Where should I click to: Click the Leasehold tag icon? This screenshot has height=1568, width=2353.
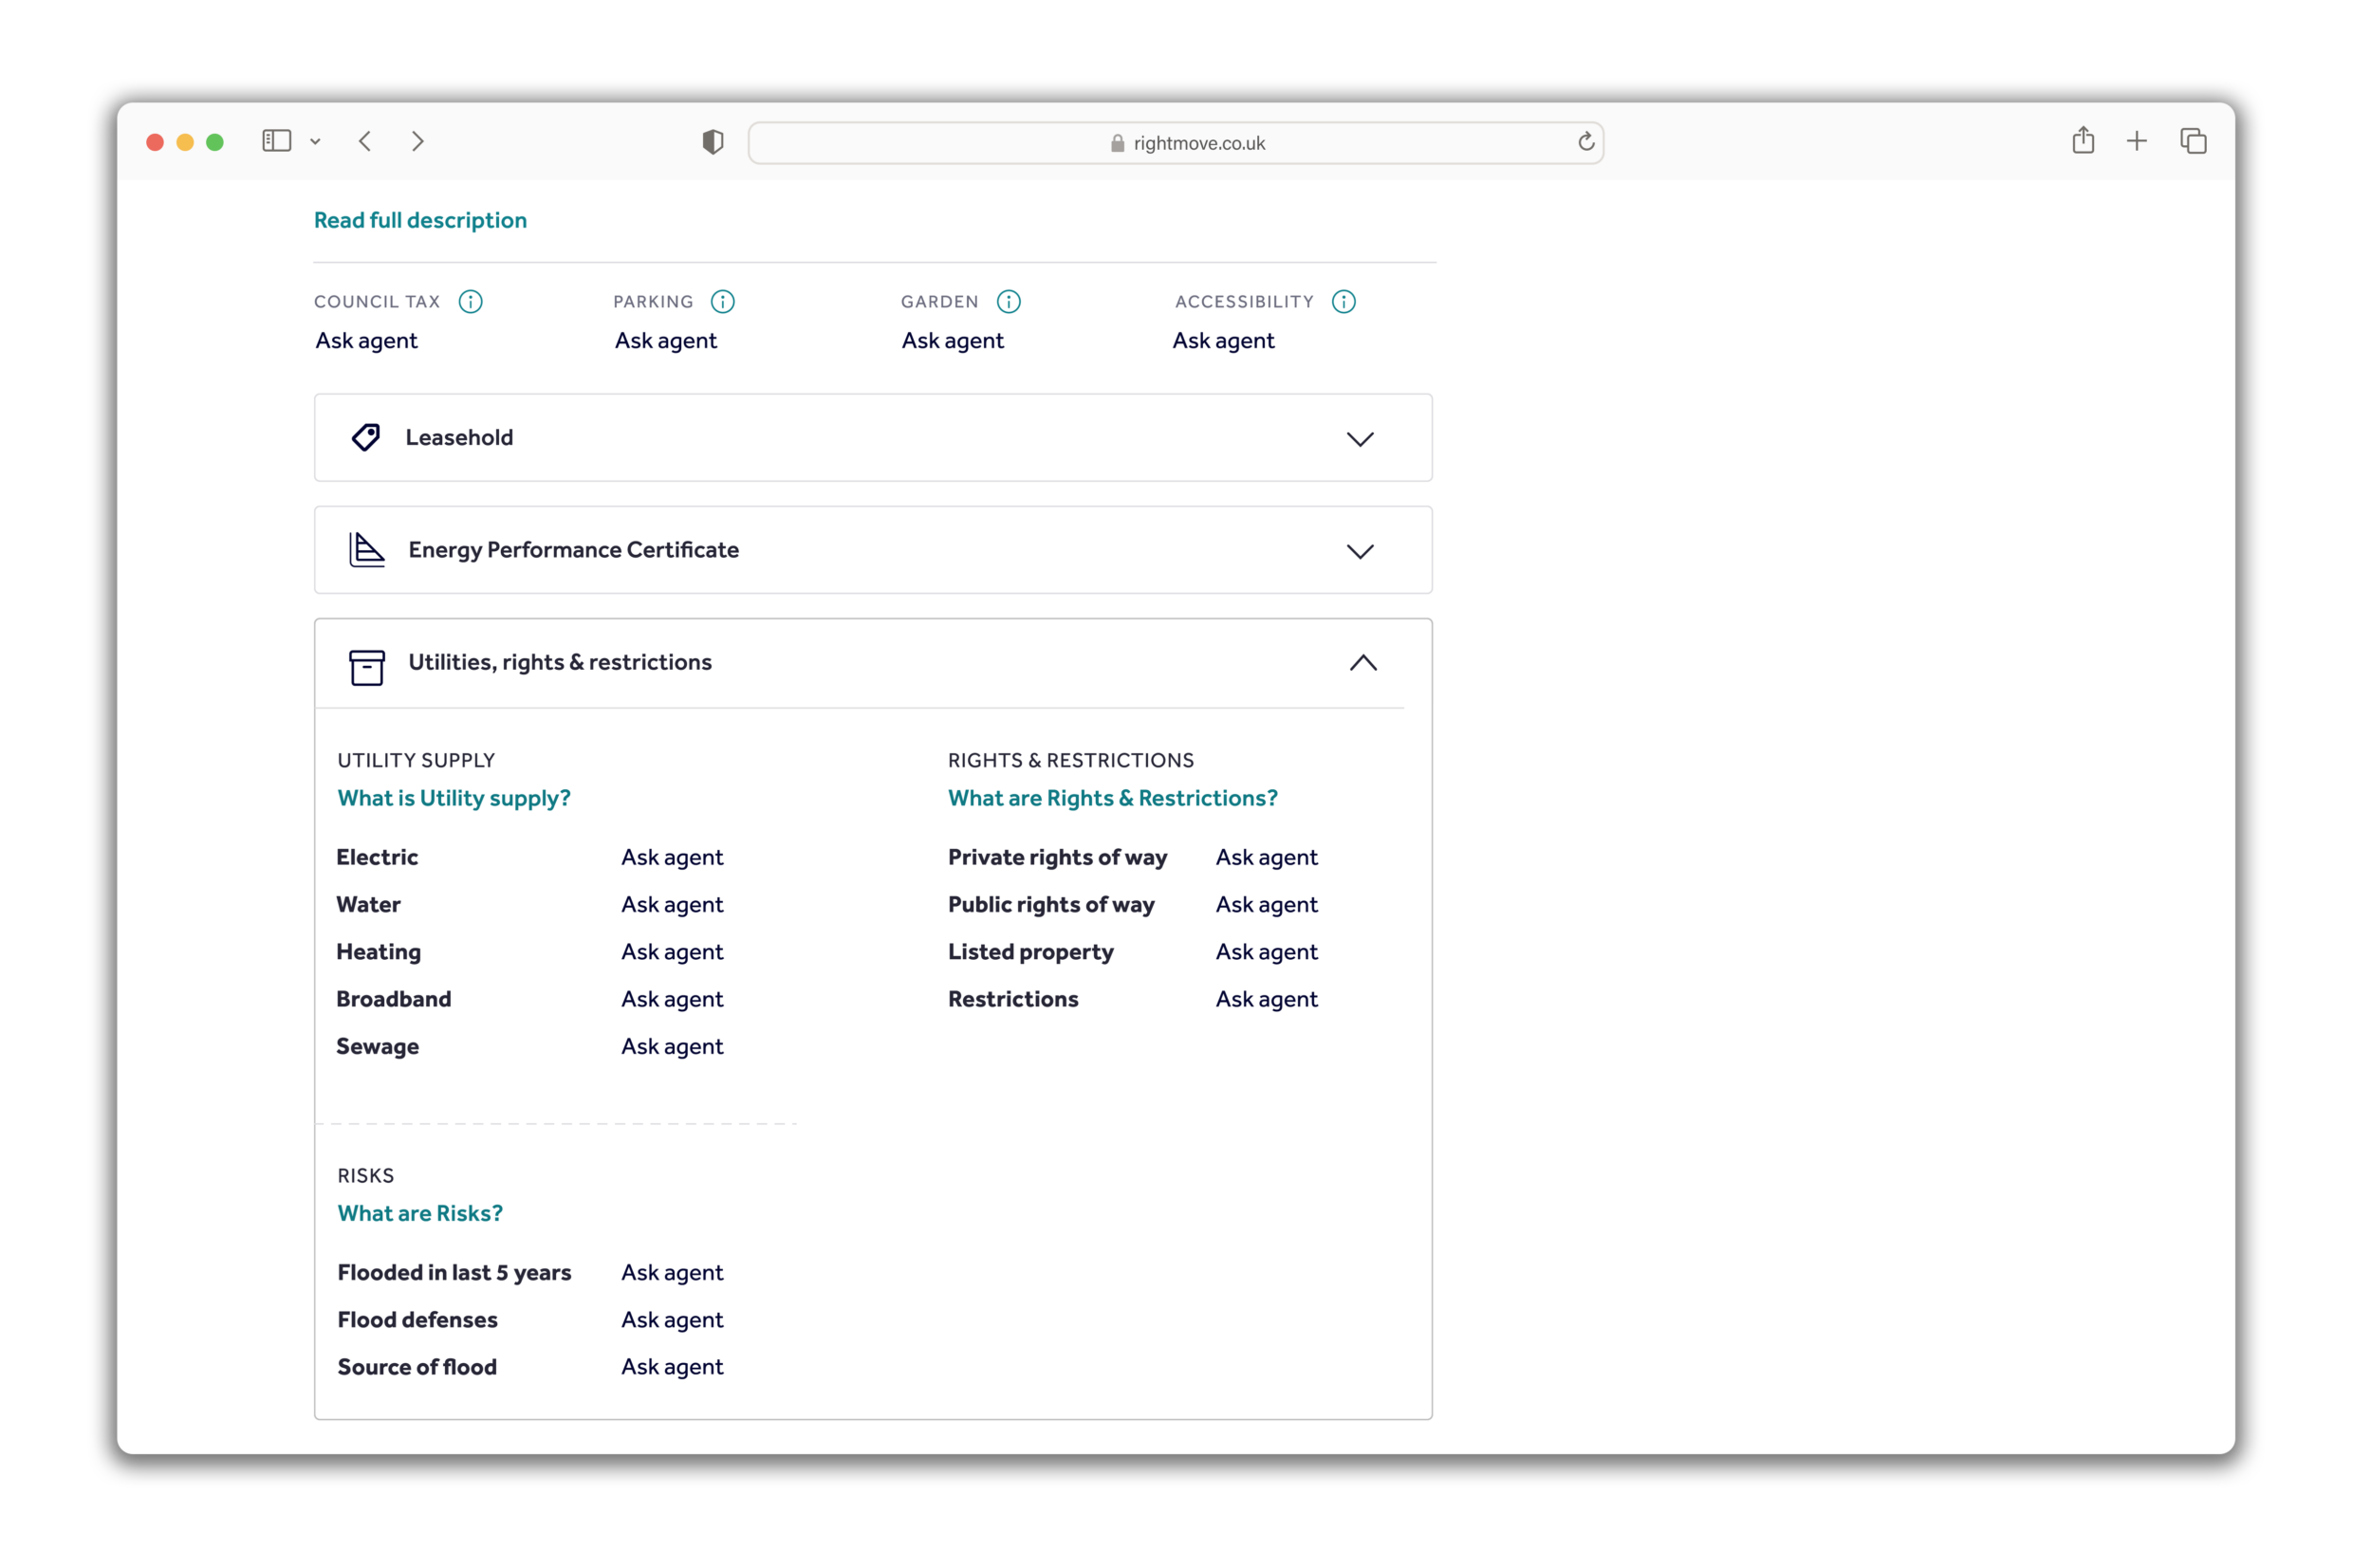coord(365,437)
